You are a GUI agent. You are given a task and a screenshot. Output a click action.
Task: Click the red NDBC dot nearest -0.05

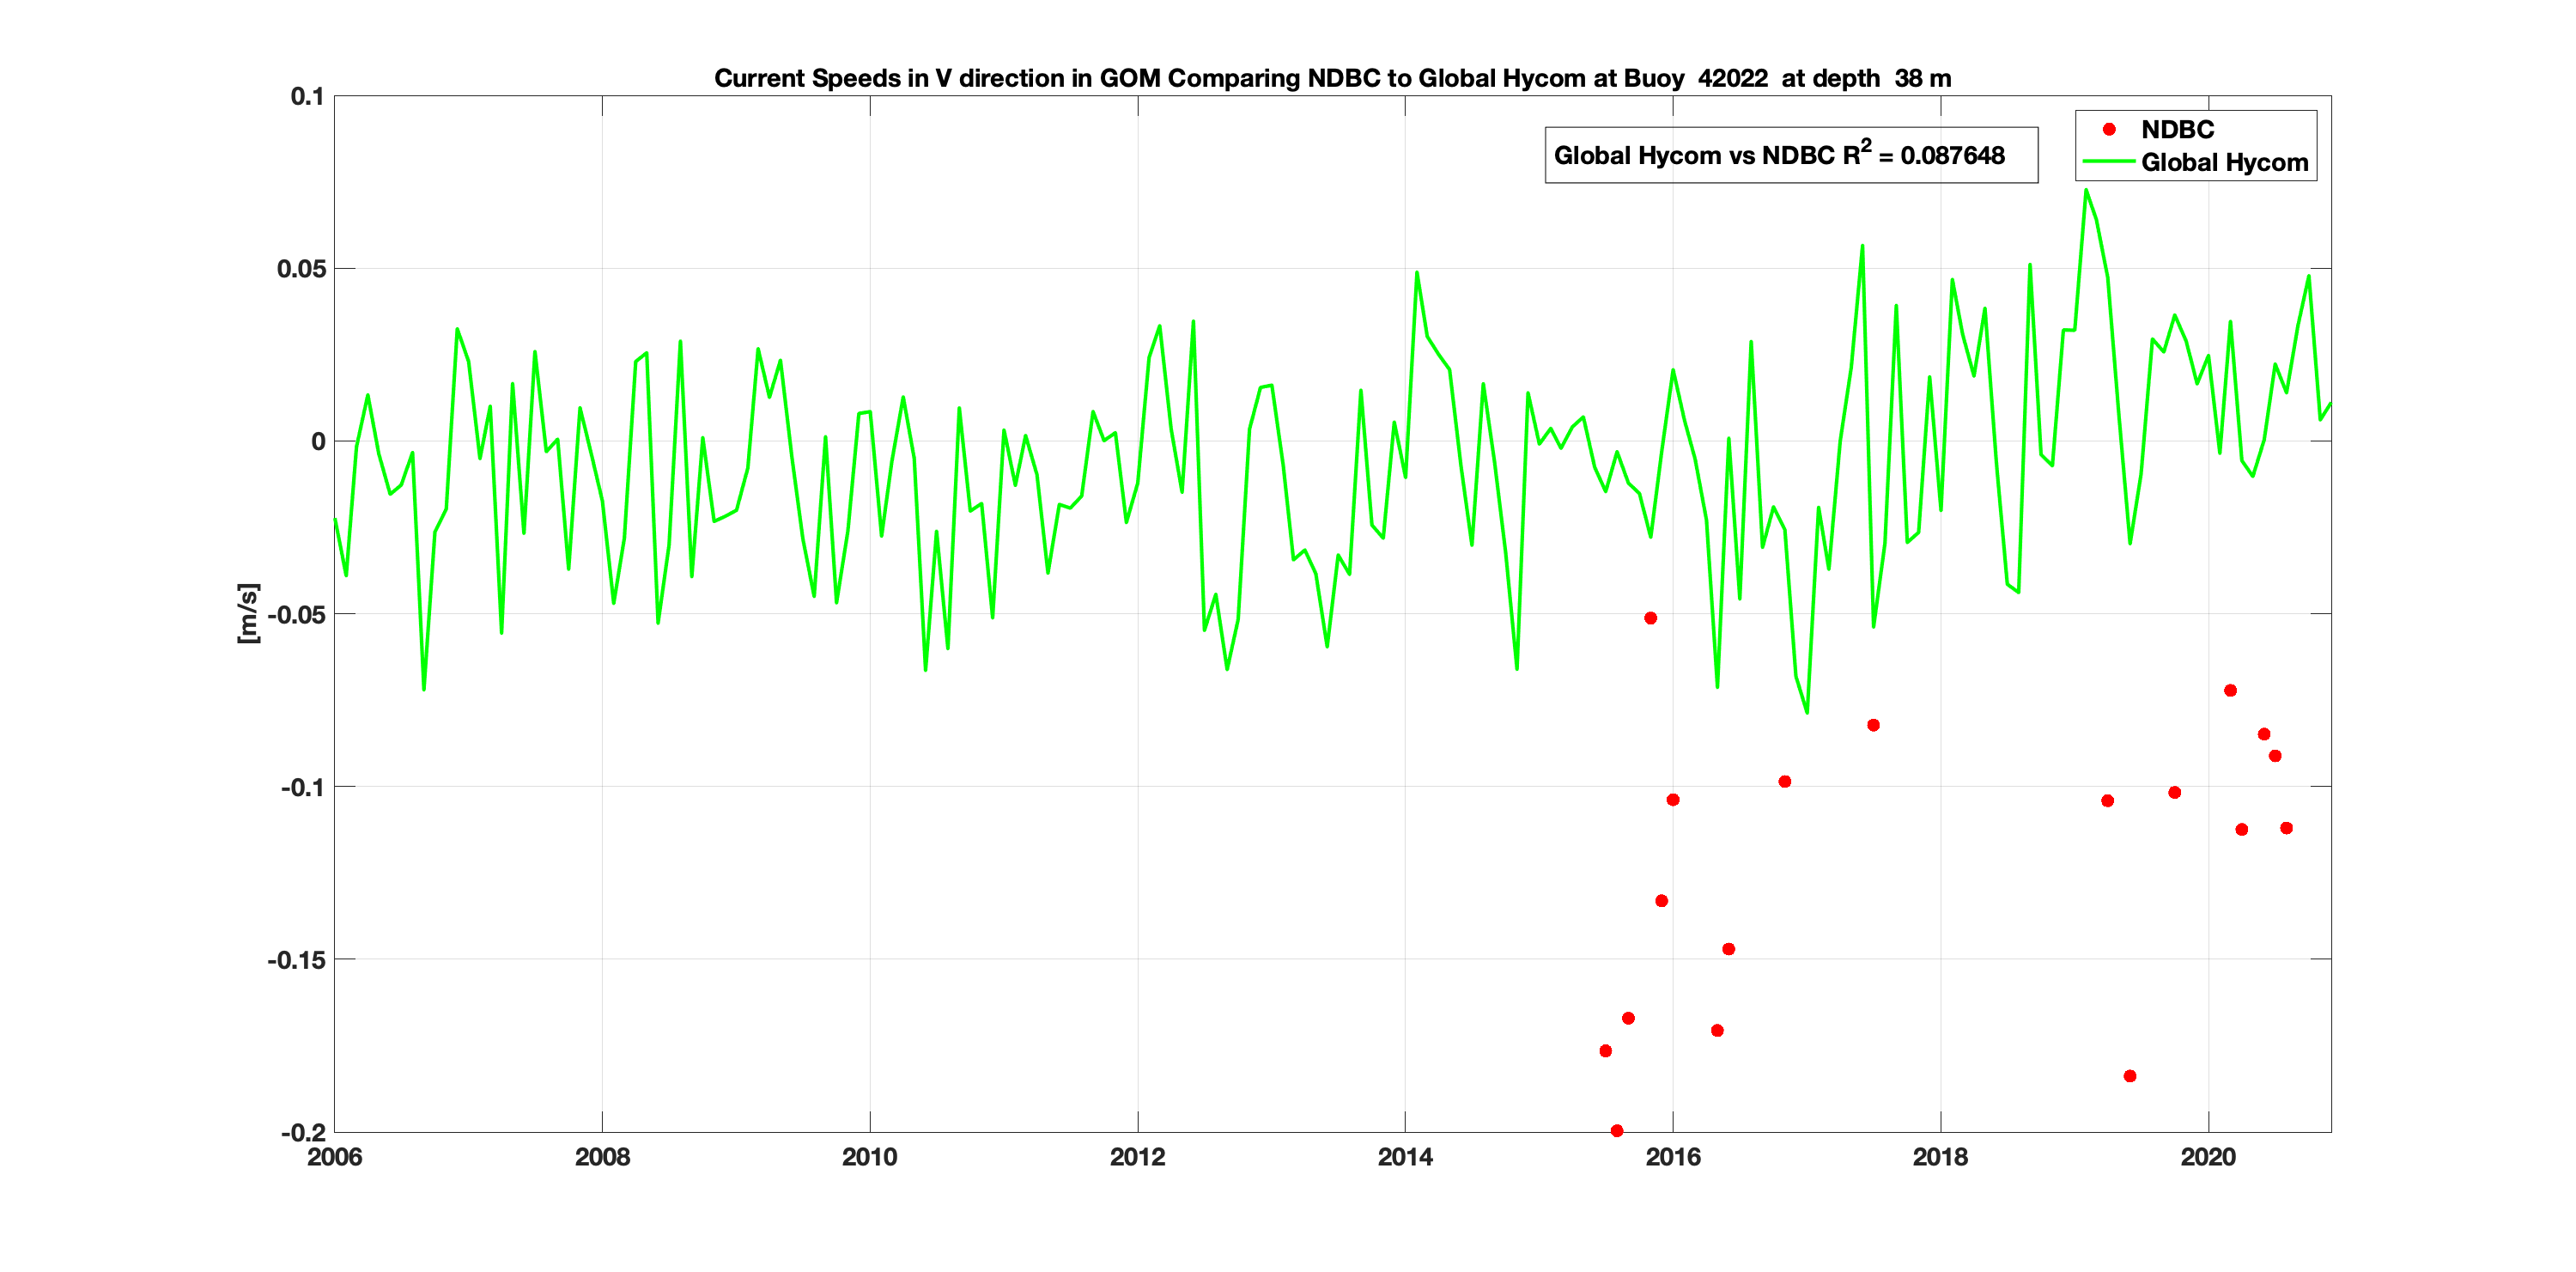[1651, 618]
